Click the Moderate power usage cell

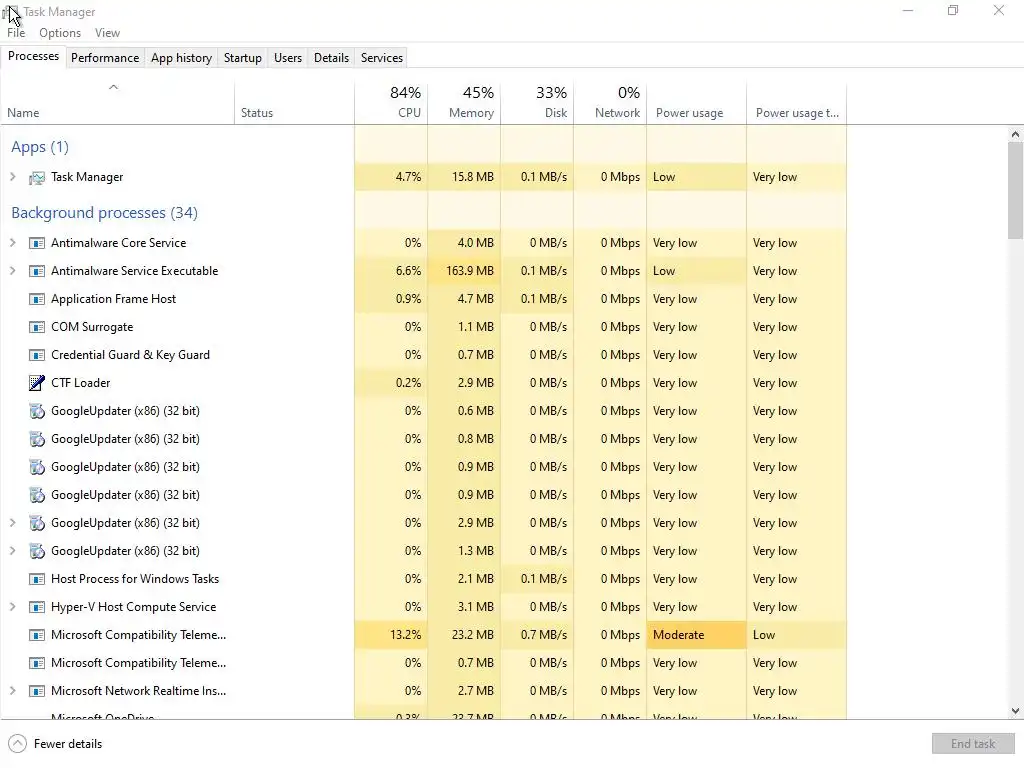click(697, 635)
